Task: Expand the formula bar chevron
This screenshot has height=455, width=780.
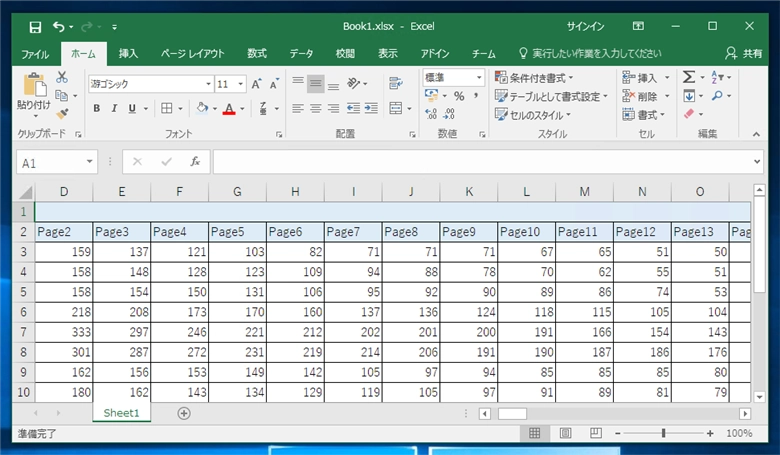Action: point(757,162)
